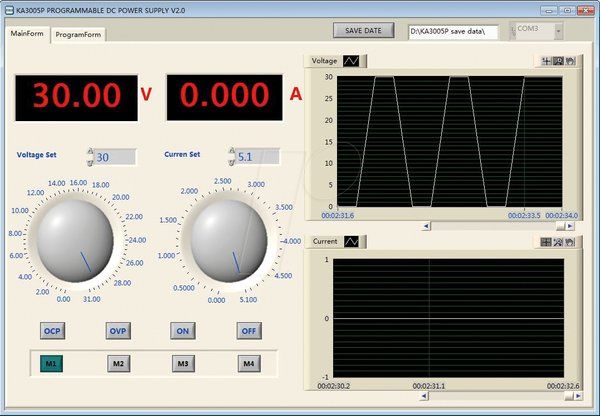Click the voltage knob dial
Screen dimensions: 600x416
pyautogui.click(x=75, y=241)
